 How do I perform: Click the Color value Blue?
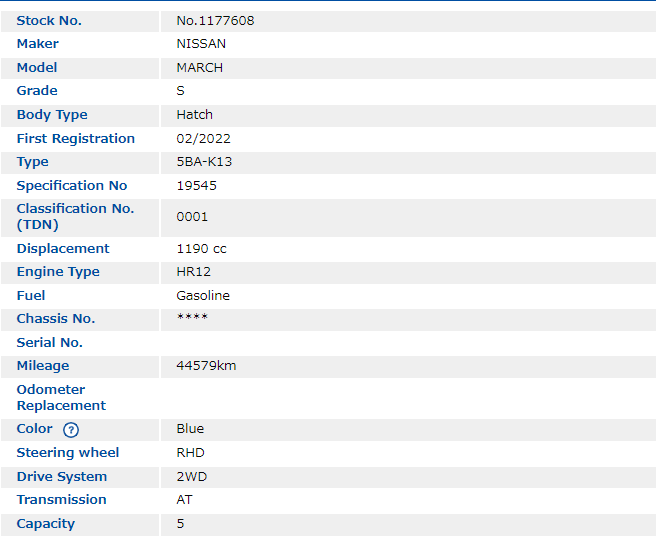coord(190,429)
